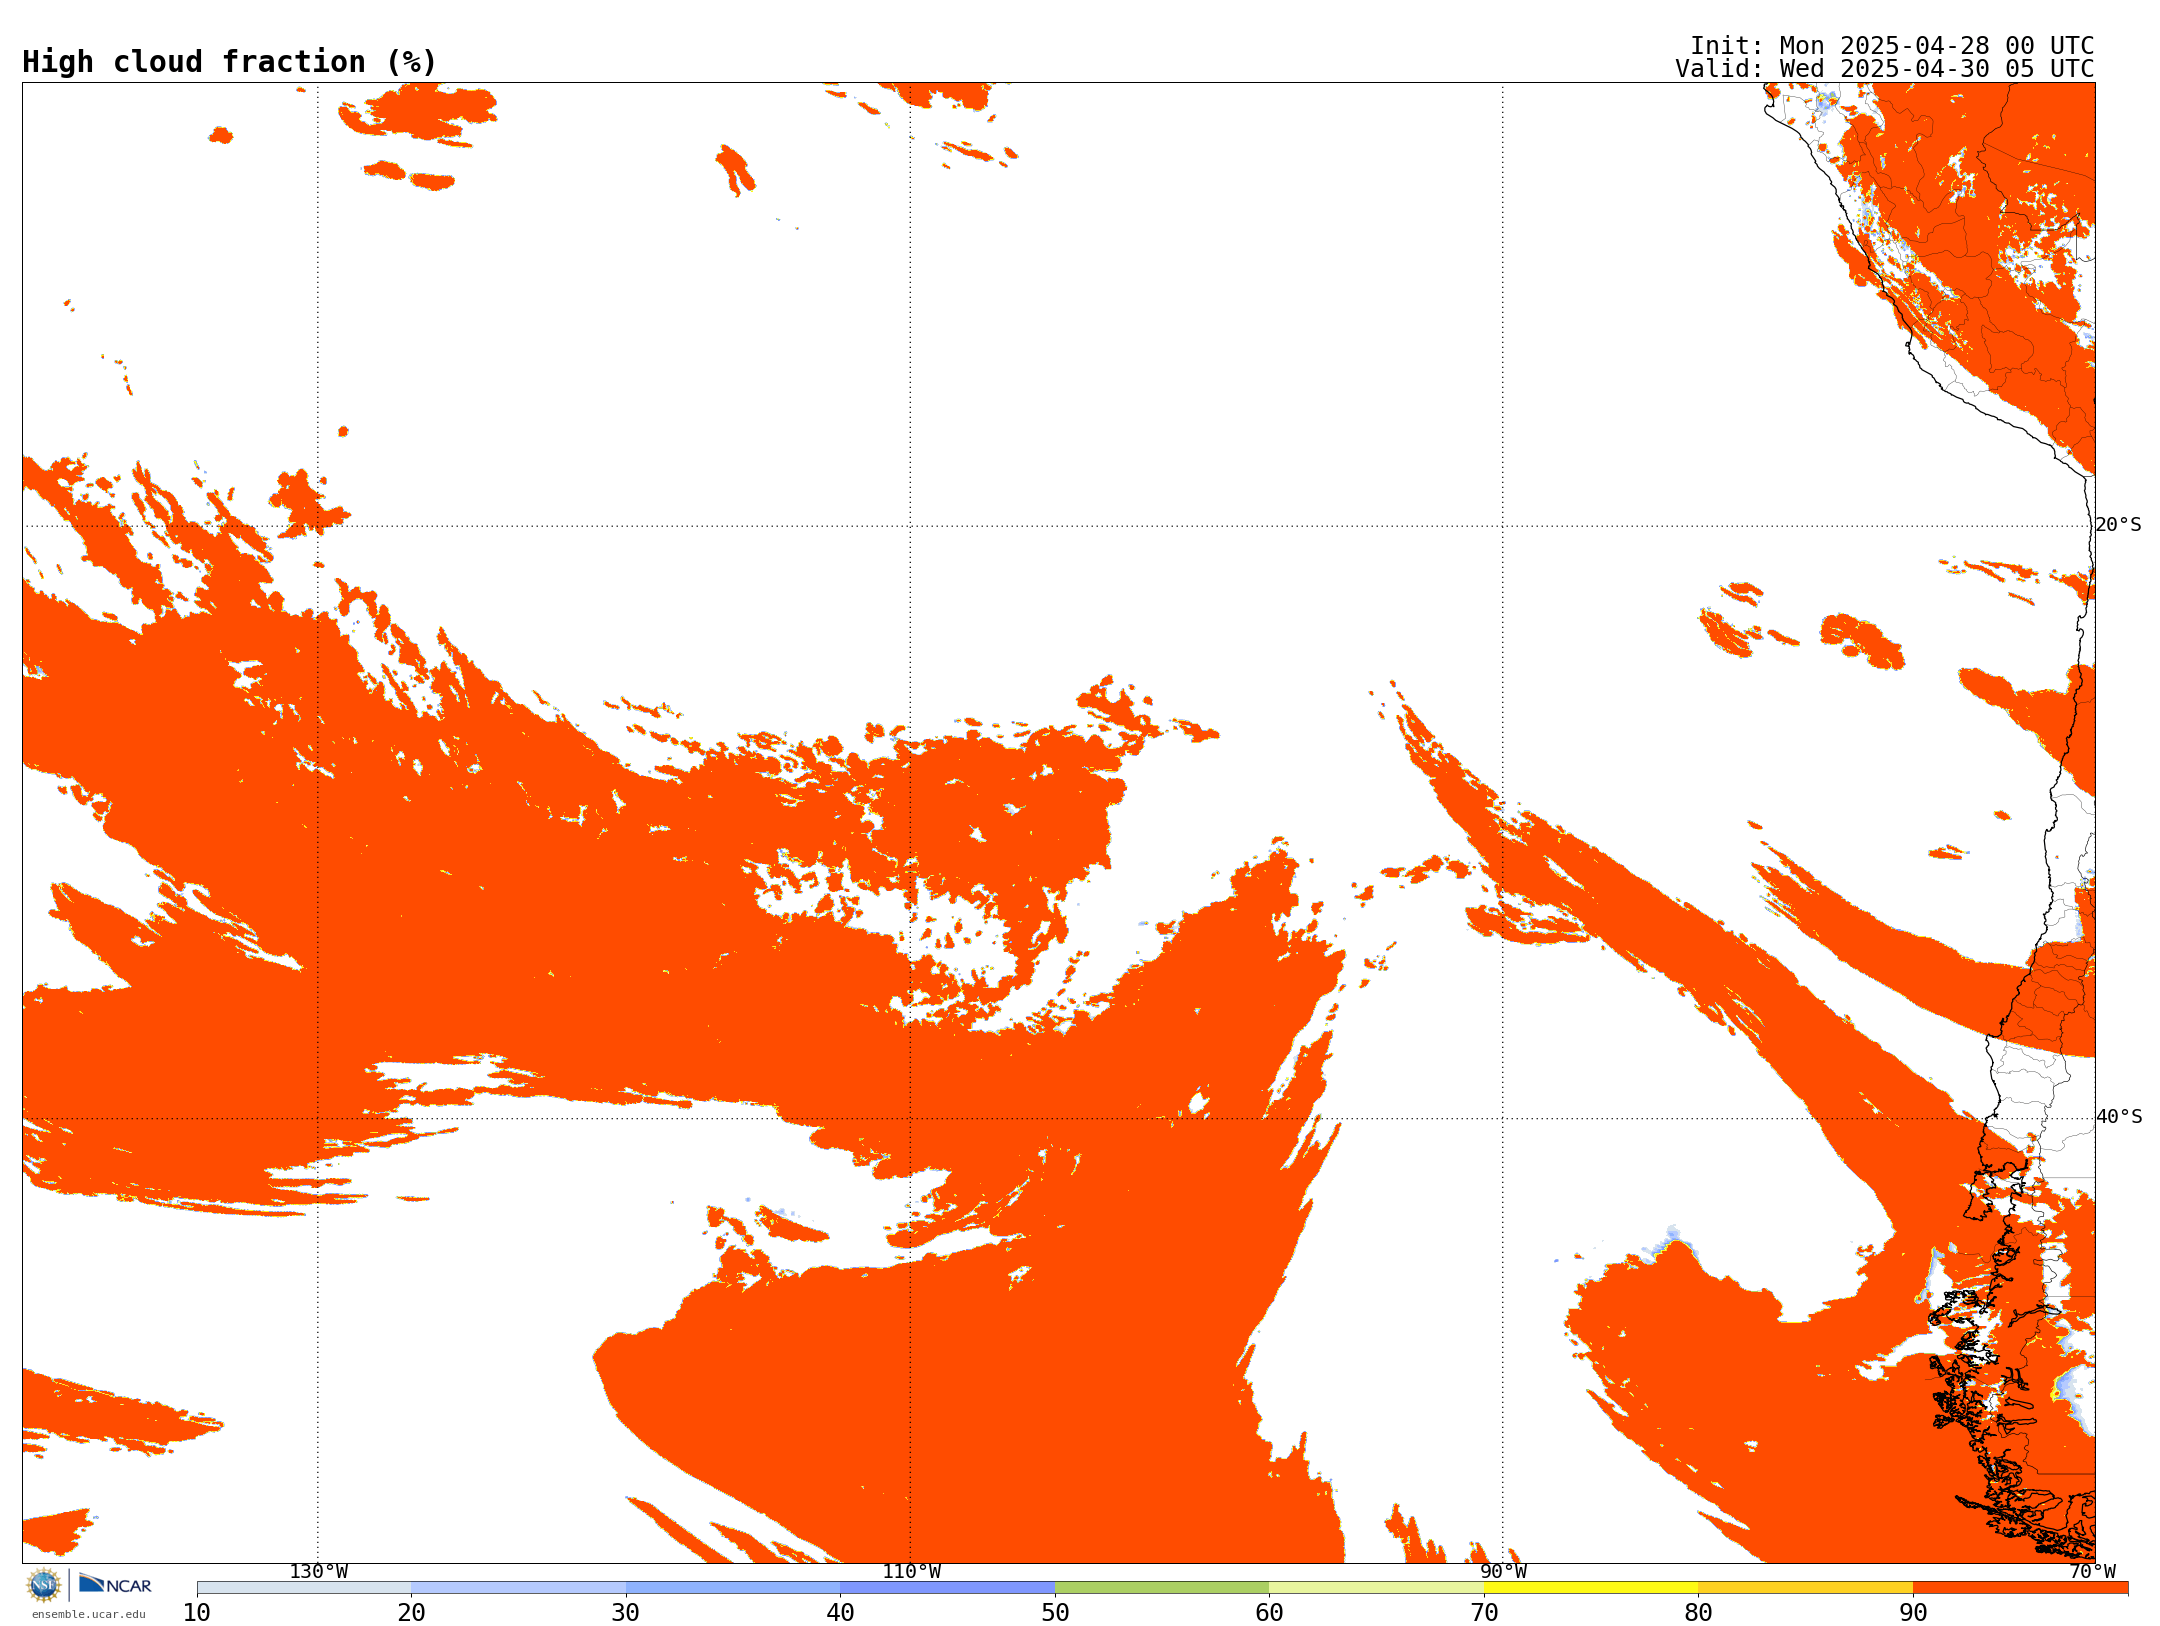Viewport: 2160px width, 1626px height.
Task: Click the colorbar tick label 90
Action: (1913, 1613)
